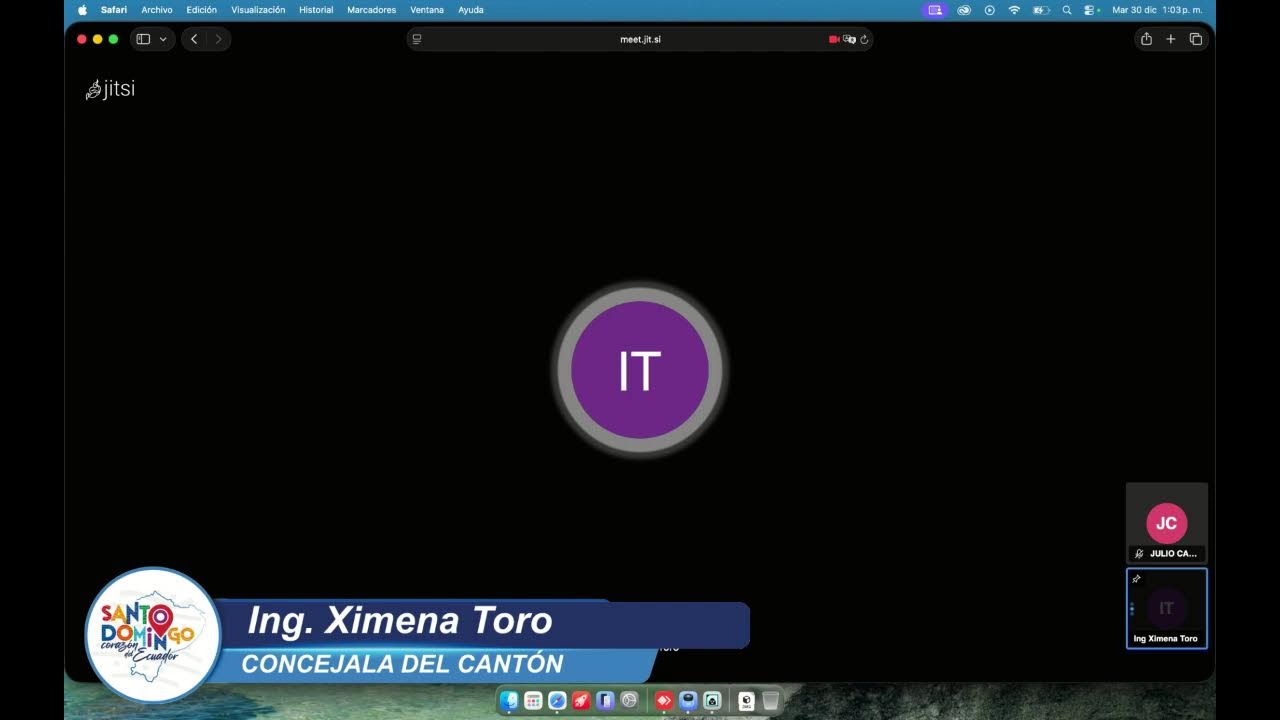Open the red AnyDesk app in the Dock
Screen dimensions: 1280x720
(663, 701)
